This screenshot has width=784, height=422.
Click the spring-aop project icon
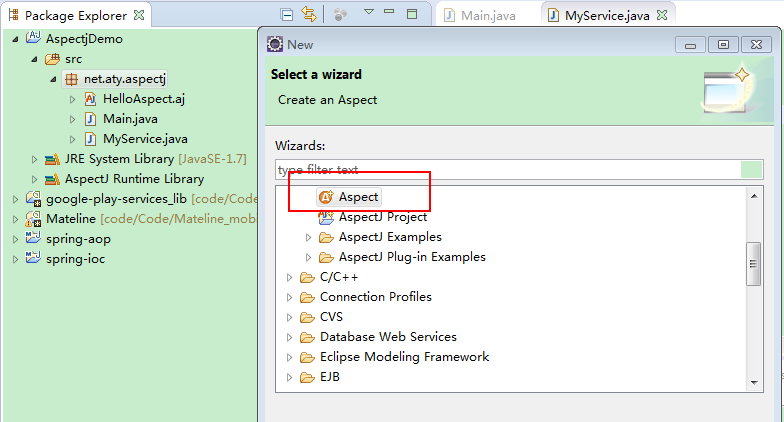point(34,238)
